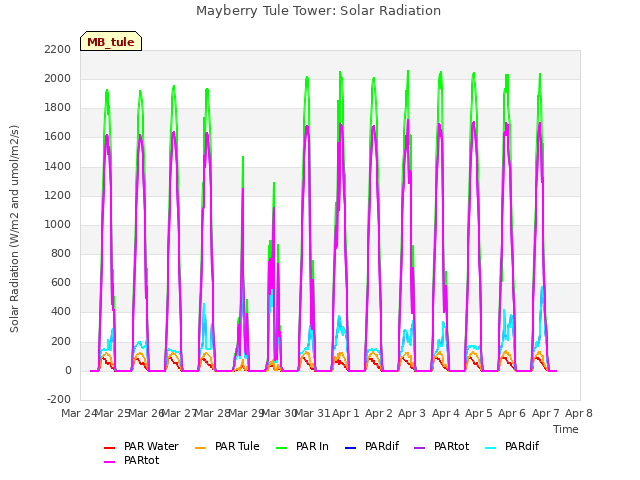Click the 1000 y-axis tick label
640x480 pixels.
(58, 224)
